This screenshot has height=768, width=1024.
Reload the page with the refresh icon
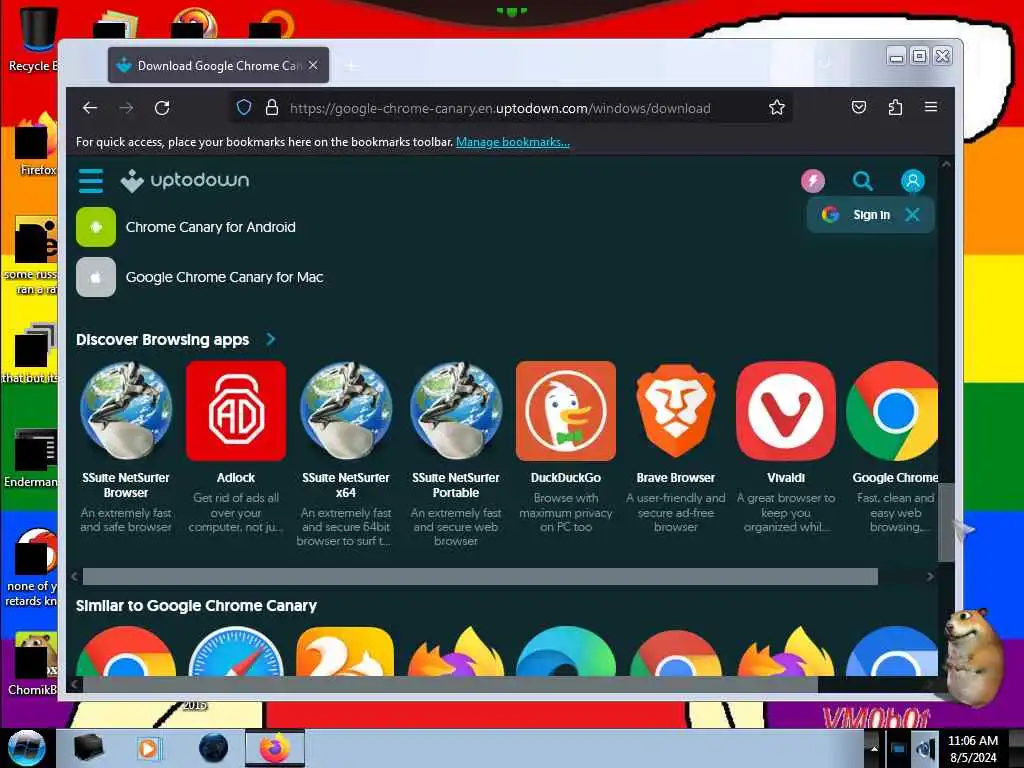tap(162, 108)
